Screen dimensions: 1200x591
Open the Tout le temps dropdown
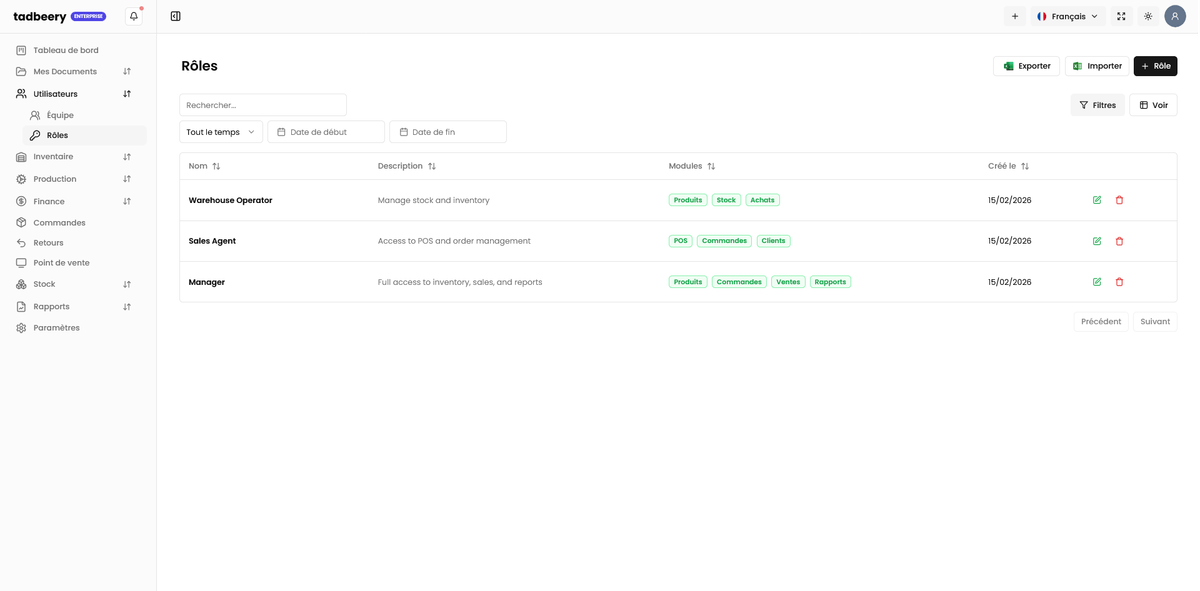pos(221,132)
